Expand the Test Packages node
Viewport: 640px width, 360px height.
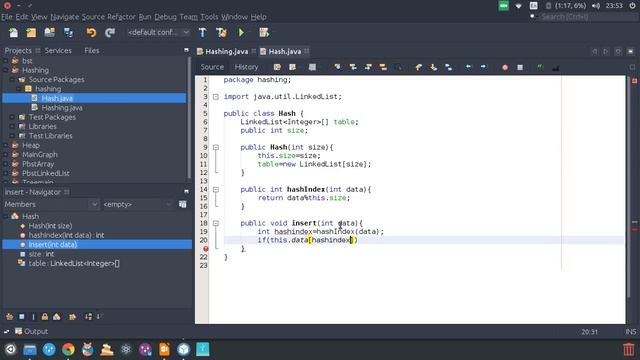(12, 117)
